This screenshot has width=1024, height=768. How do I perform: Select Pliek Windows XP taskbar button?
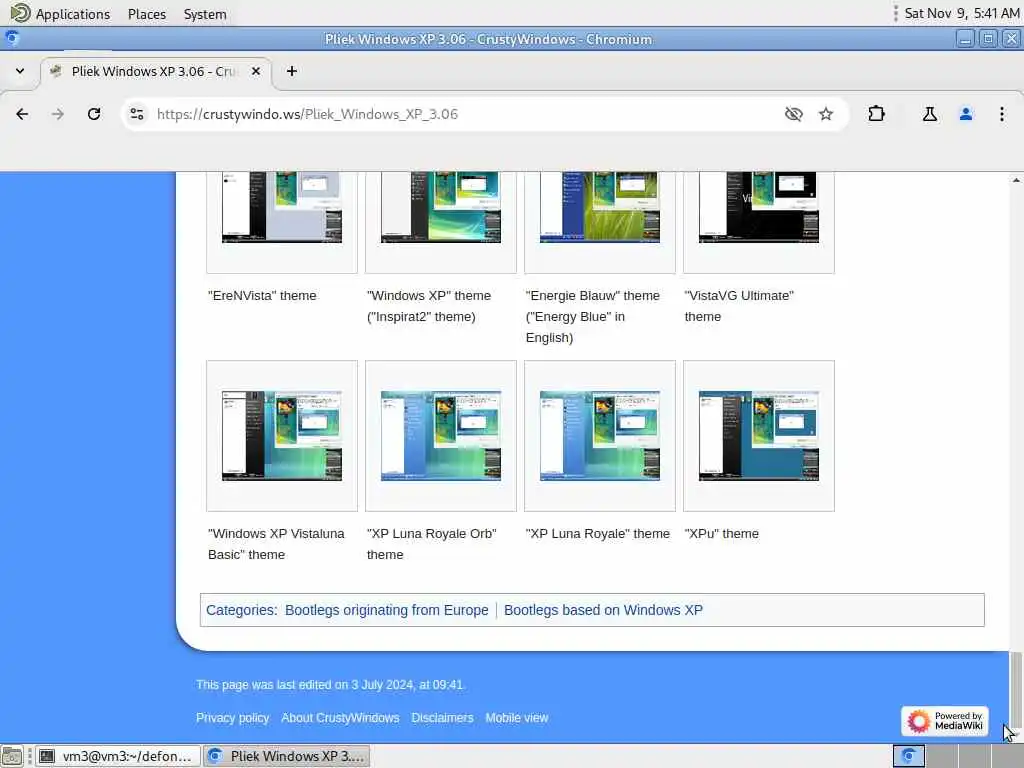tap(287, 756)
